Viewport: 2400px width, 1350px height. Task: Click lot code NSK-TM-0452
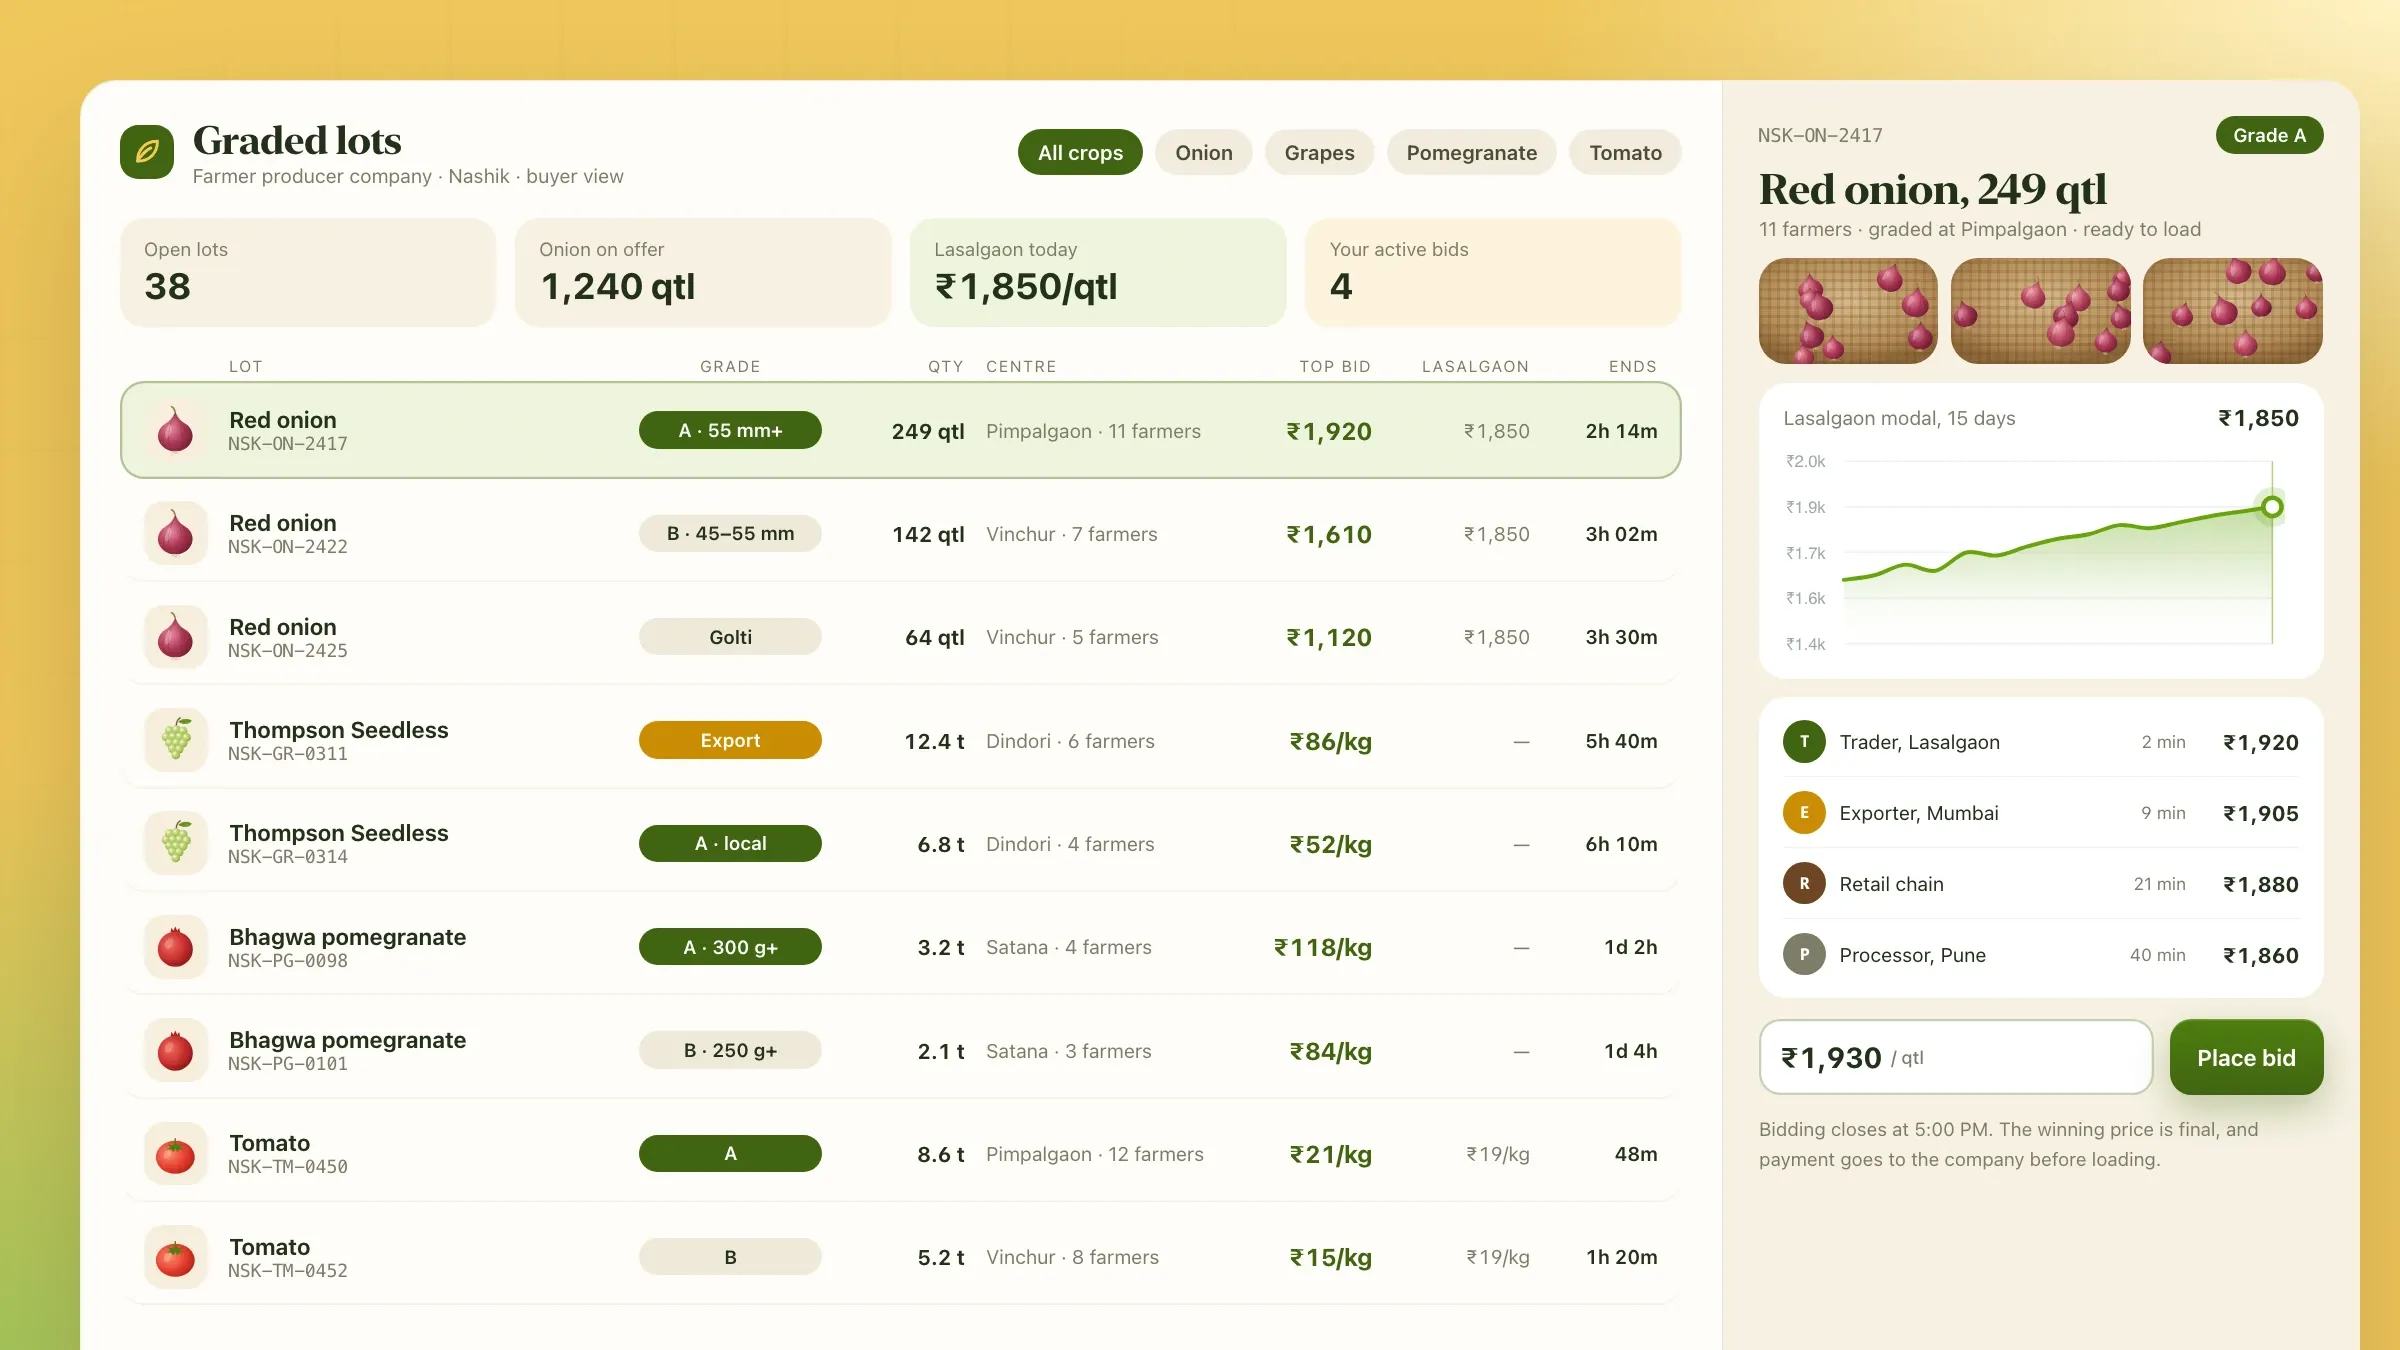point(288,1271)
